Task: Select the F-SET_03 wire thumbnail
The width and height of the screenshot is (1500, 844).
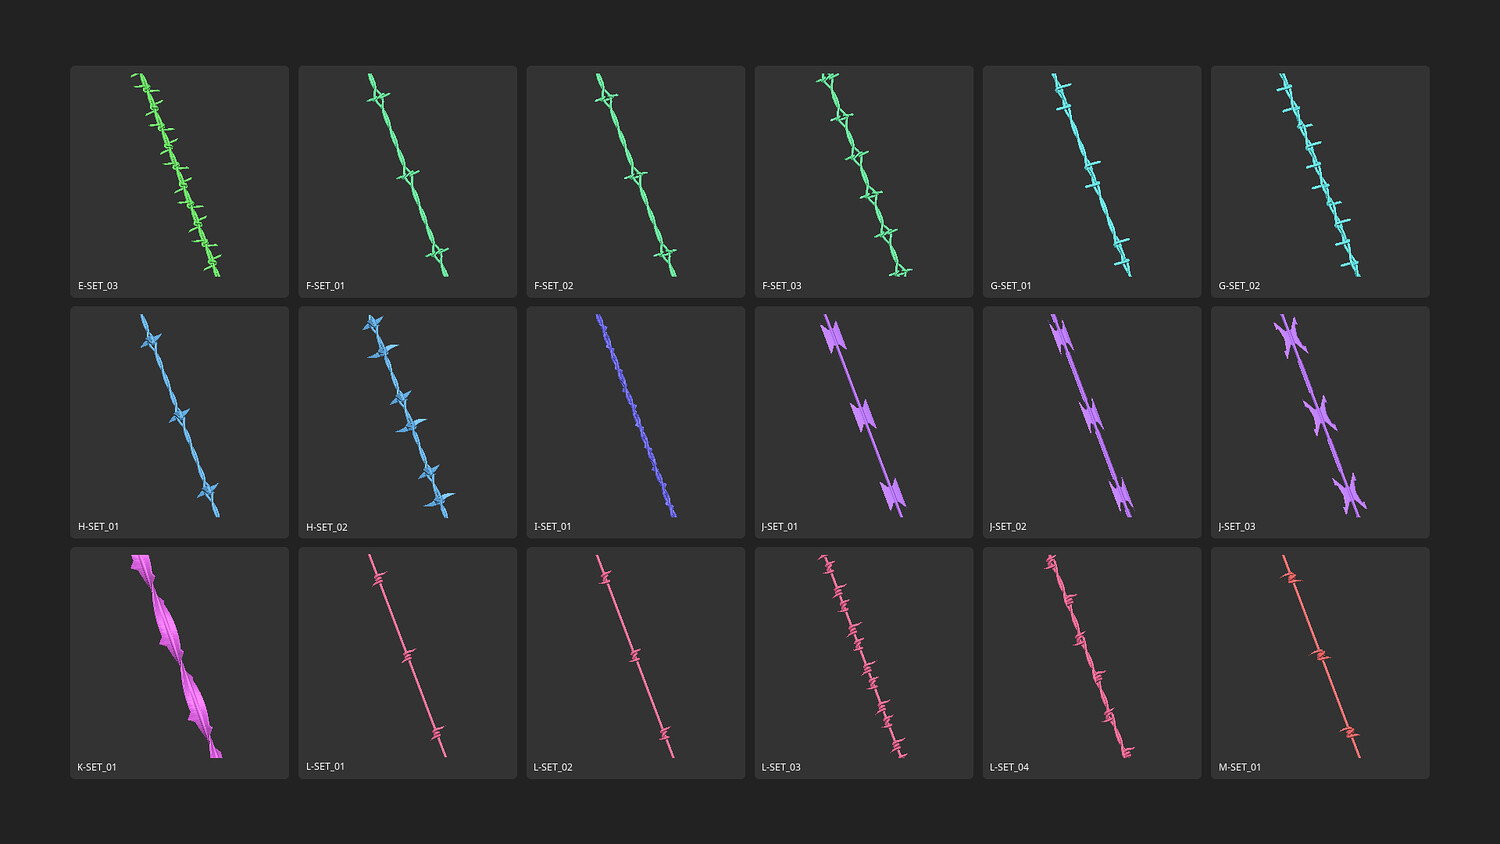Action: (864, 181)
